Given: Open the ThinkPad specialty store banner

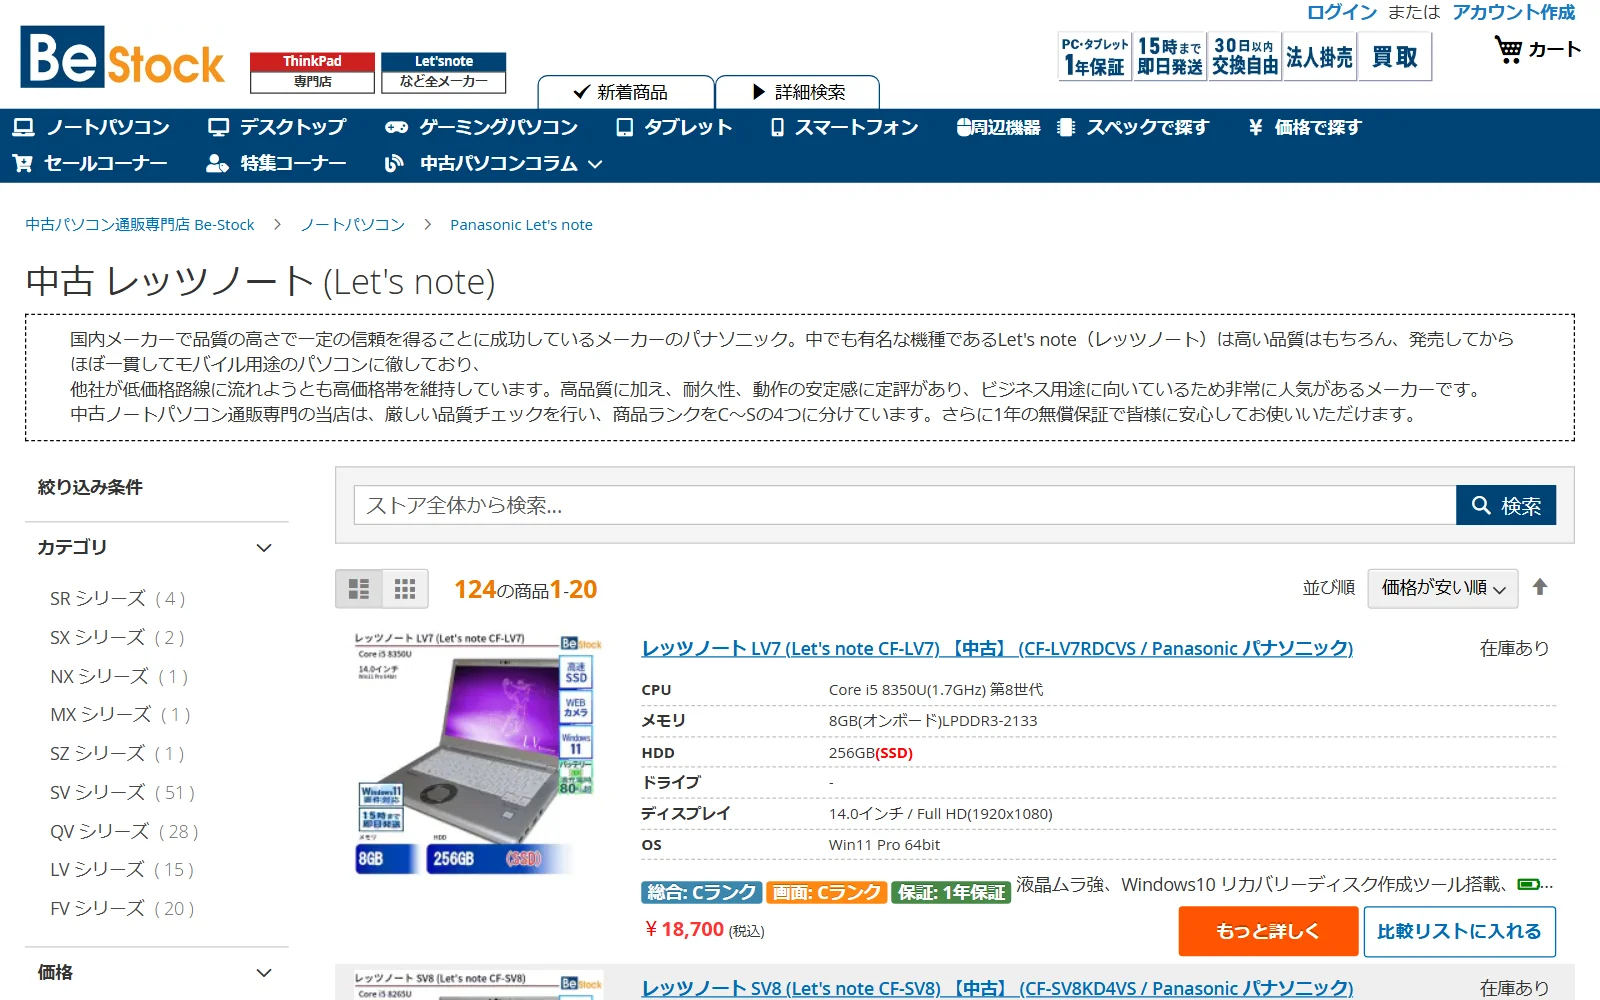Looking at the screenshot, I should pos(312,72).
